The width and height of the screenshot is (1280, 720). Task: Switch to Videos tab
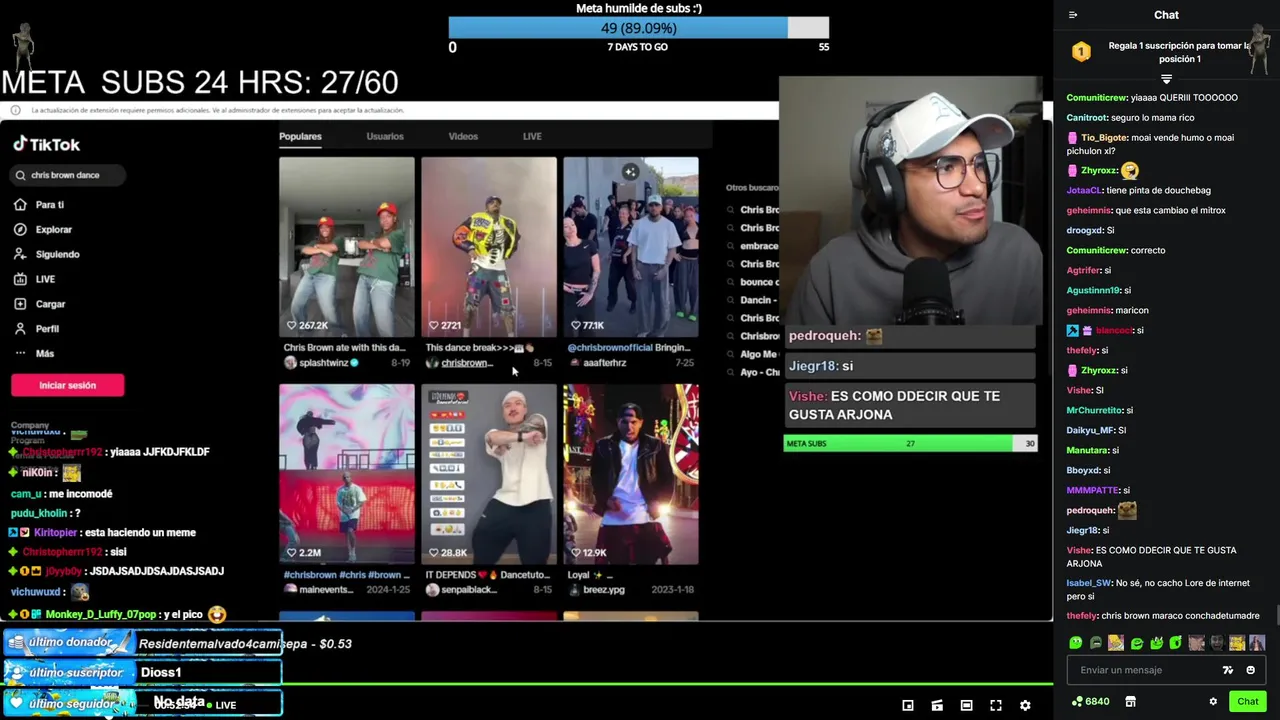click(463, 136)
